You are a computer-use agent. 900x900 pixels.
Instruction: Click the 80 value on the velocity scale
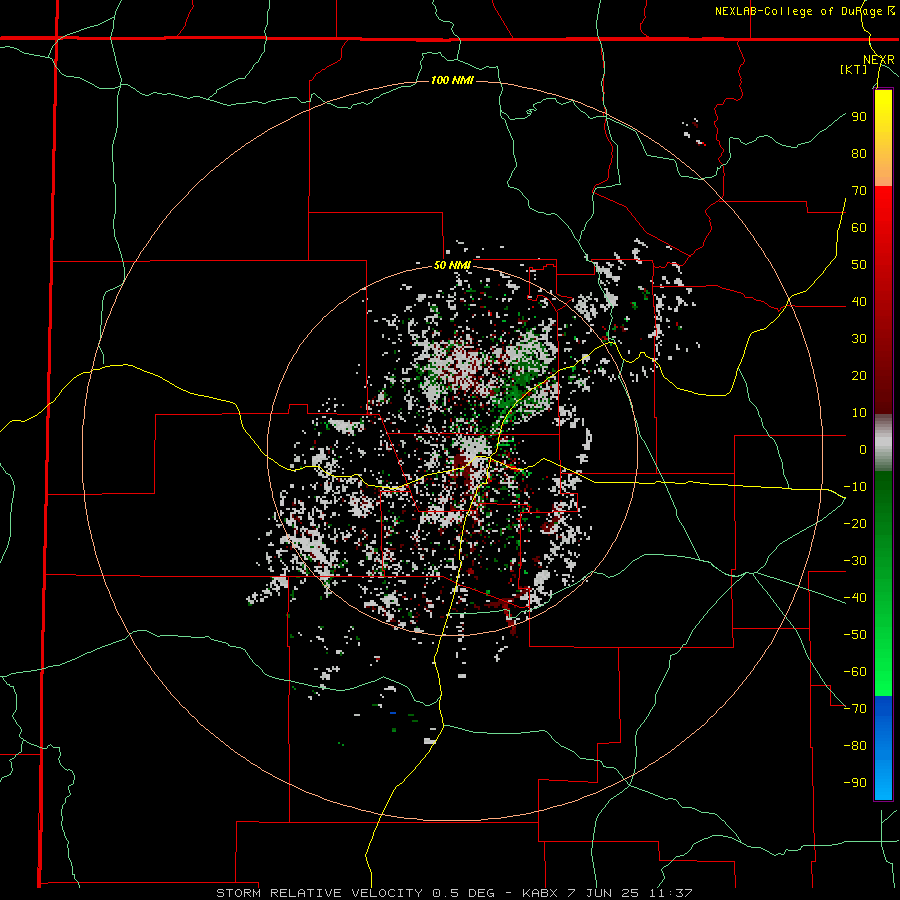(859, 154)
